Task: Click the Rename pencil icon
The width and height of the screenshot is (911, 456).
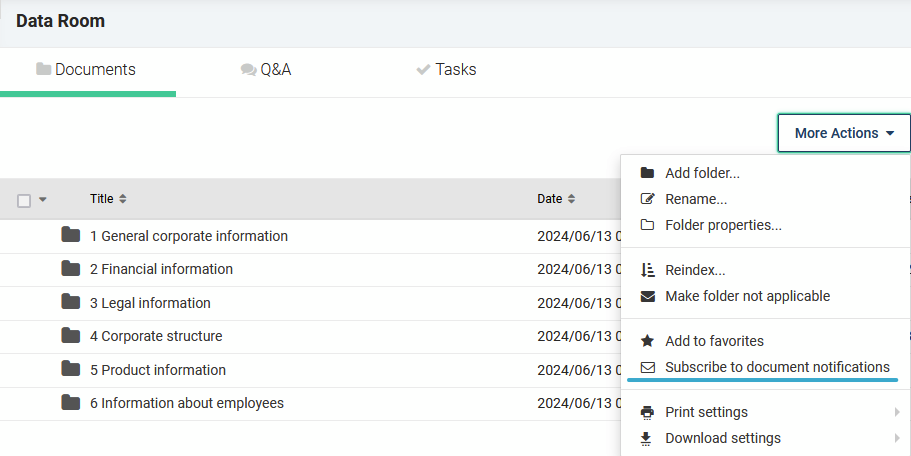Action: pyautogui.click(x=647, y=199)
